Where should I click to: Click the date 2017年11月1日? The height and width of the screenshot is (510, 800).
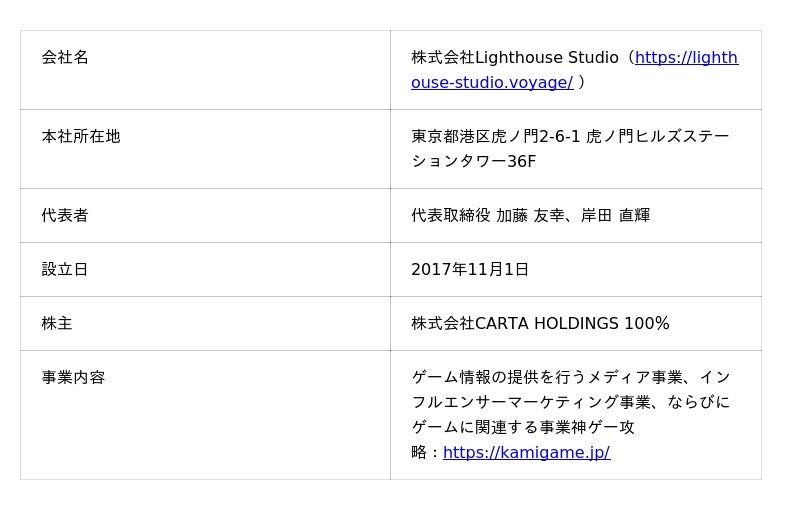pos(470,270)
